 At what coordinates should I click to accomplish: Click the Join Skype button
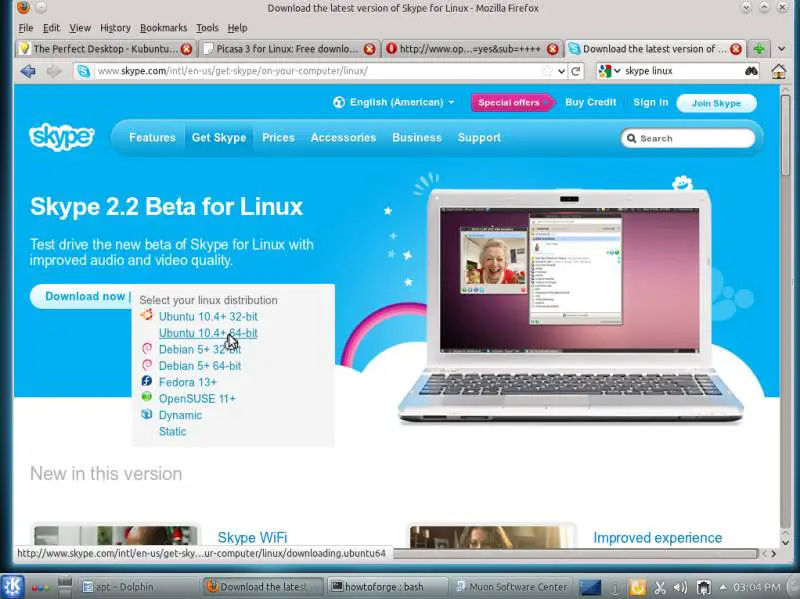click(716, 103)
